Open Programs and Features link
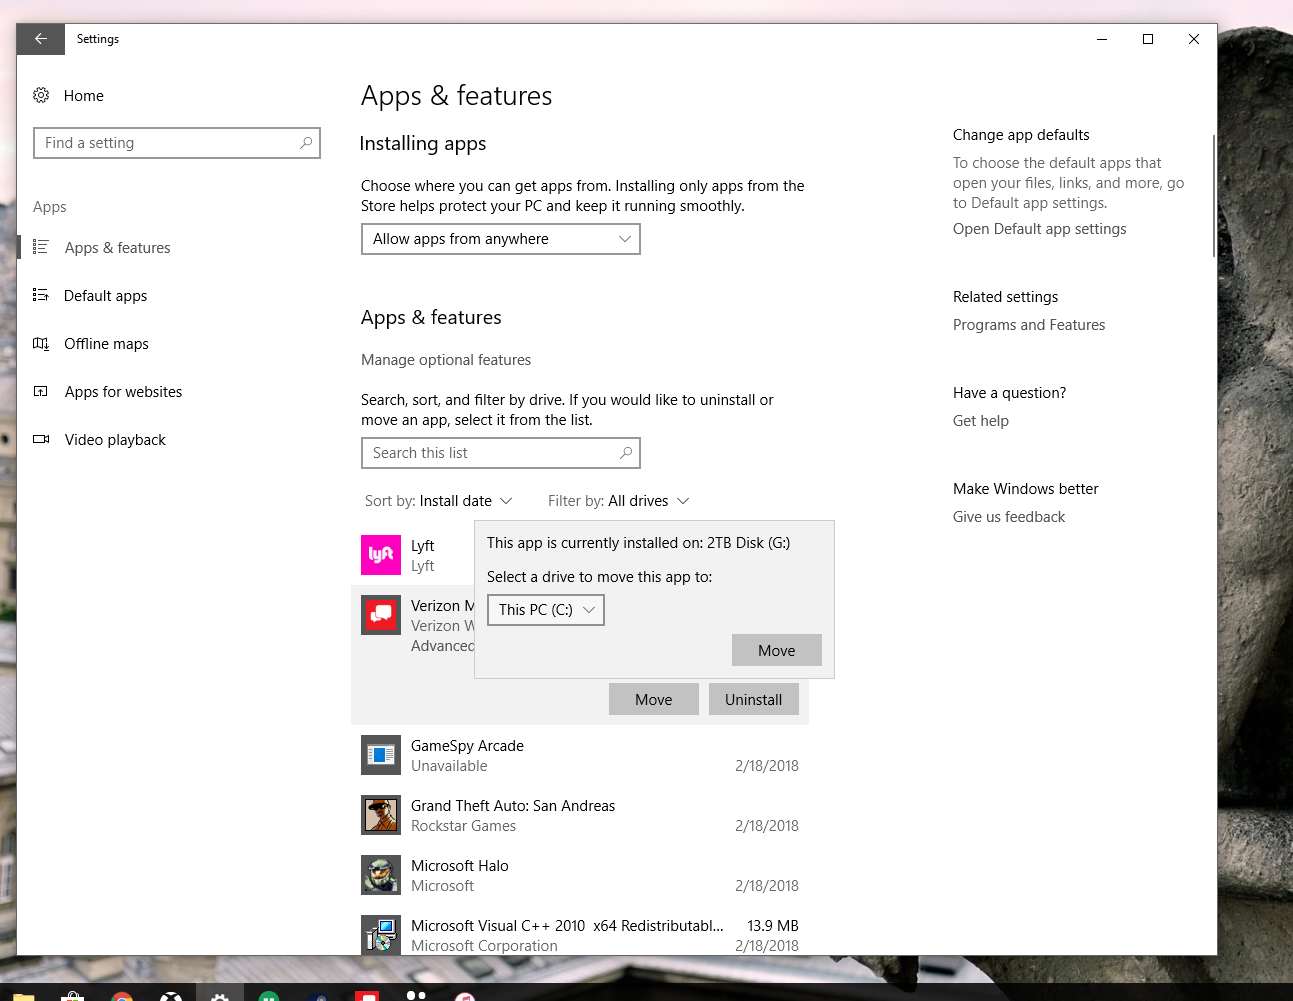1293x1001 pixels. point(1029,325)
